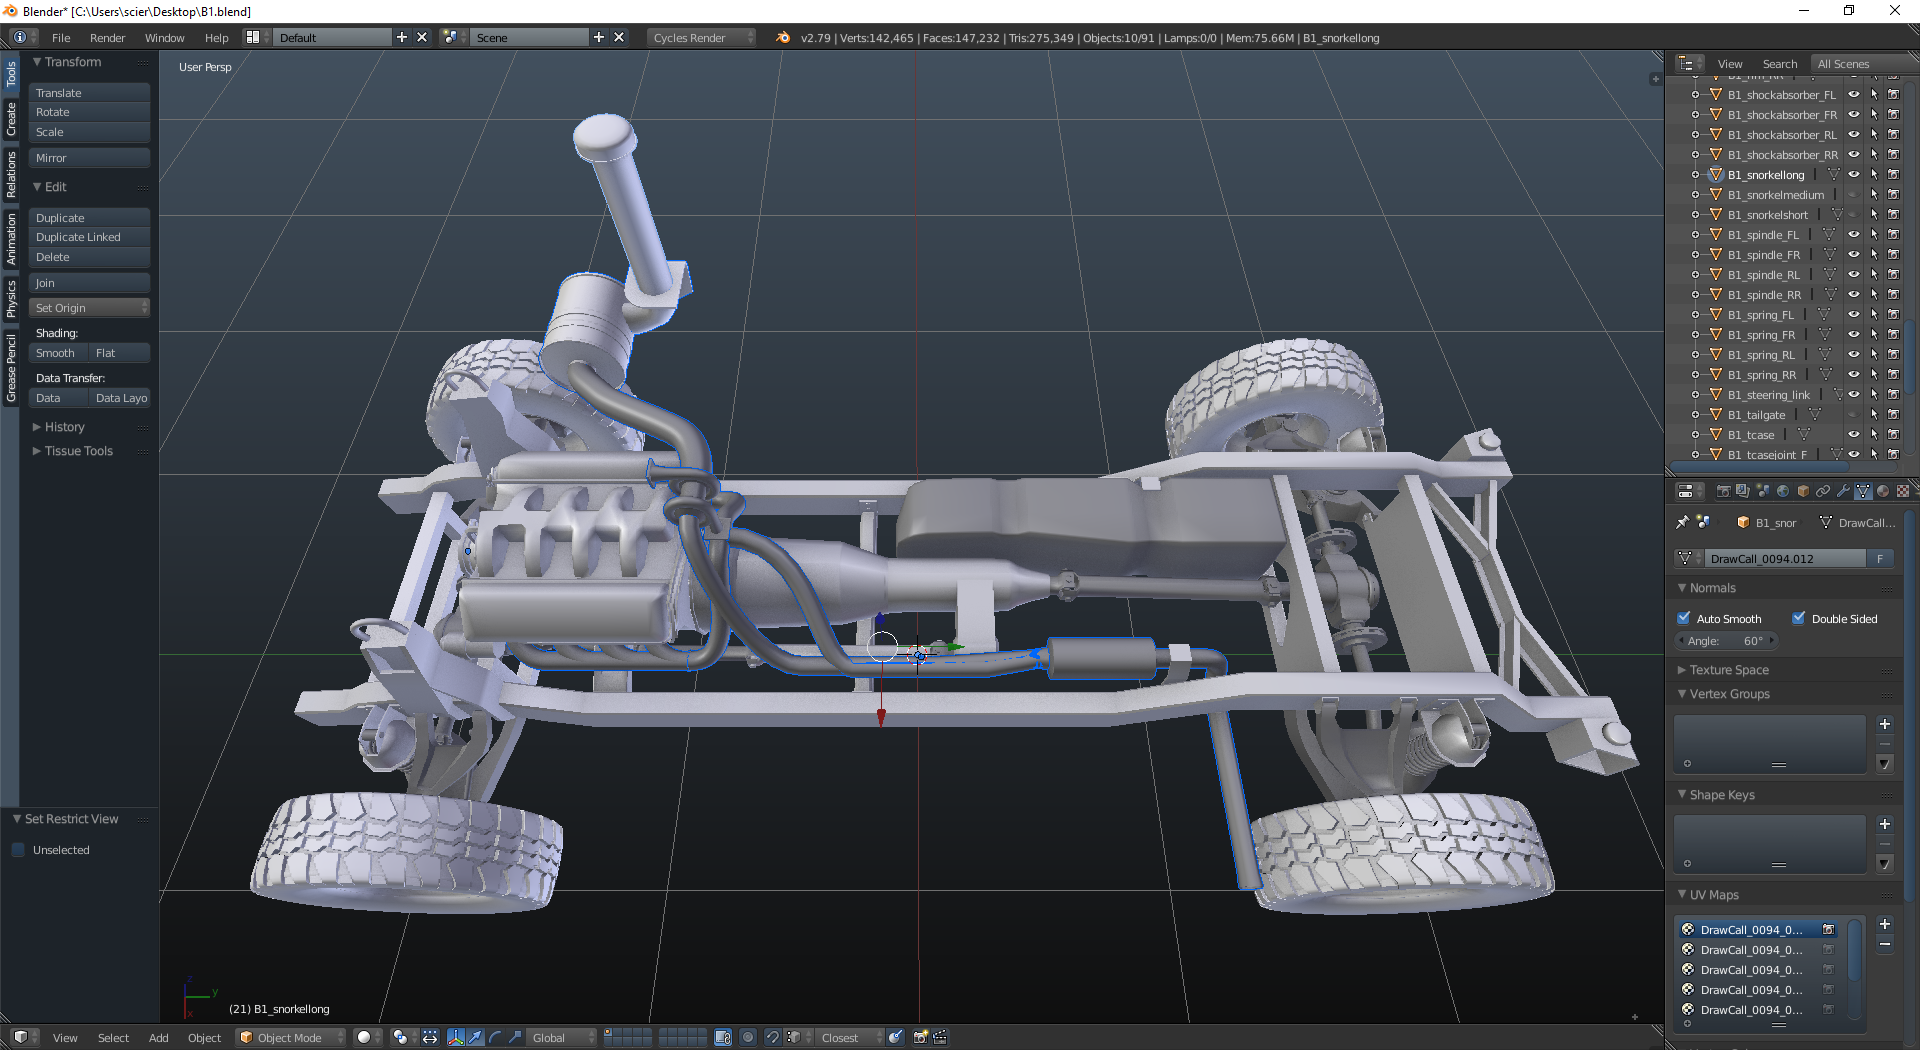Open the Constraints chain-link tab
Viewport: 1920px width, 1050px height.
[1823, 491]
